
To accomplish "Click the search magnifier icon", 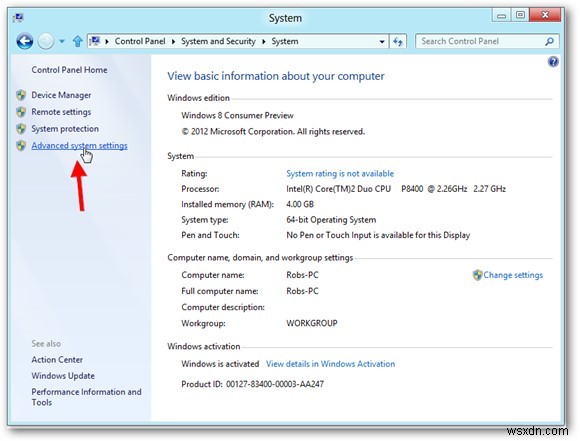I will (x=550, y=41).
